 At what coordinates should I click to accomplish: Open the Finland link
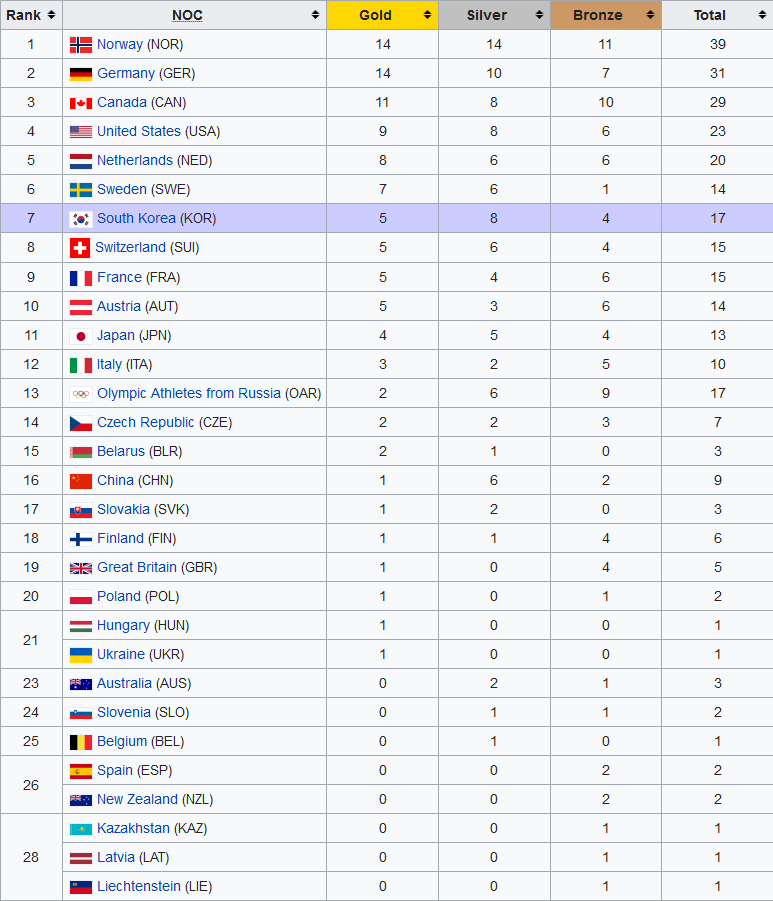pos(120,538)
